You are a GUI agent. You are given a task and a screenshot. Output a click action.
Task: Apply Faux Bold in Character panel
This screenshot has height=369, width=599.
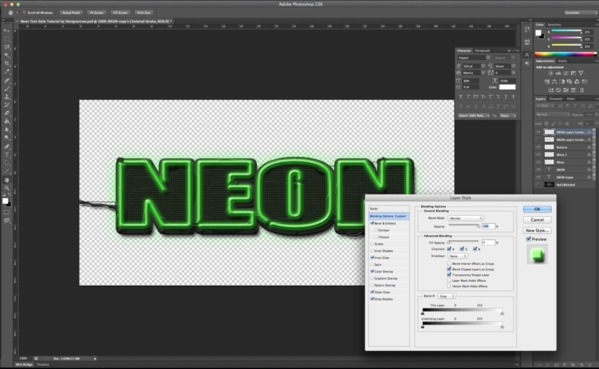(x=461, y=97)
